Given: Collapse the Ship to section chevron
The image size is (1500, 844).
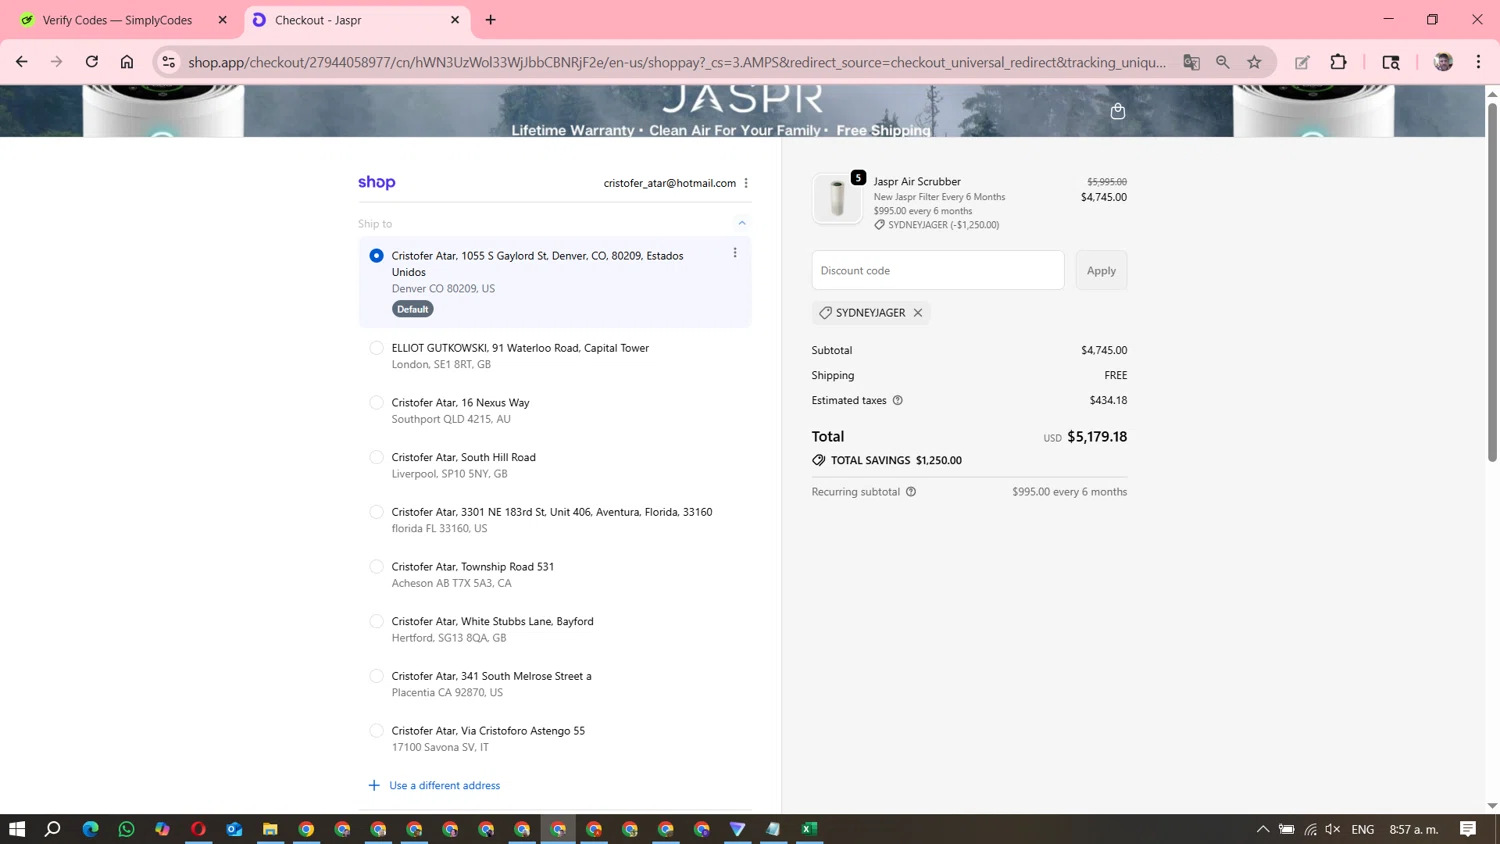Looking at the screenshot, I should pos(742,223).
